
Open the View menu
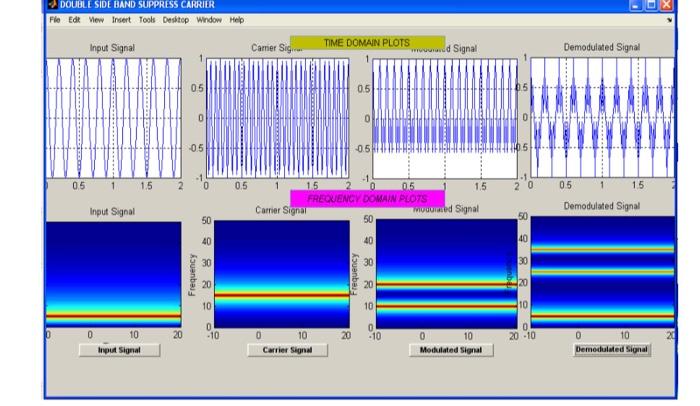tap(96, 20)
